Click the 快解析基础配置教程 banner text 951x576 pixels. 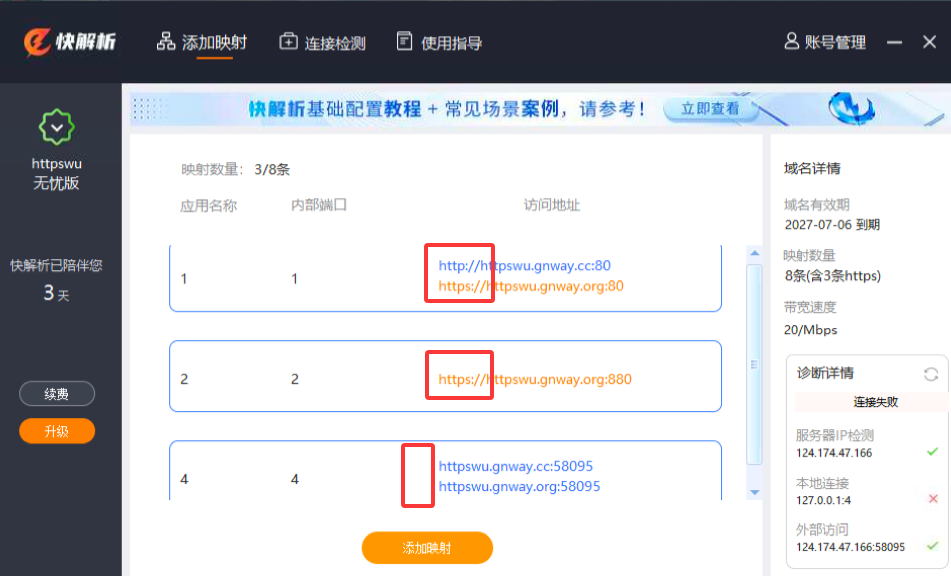point(335,109)
